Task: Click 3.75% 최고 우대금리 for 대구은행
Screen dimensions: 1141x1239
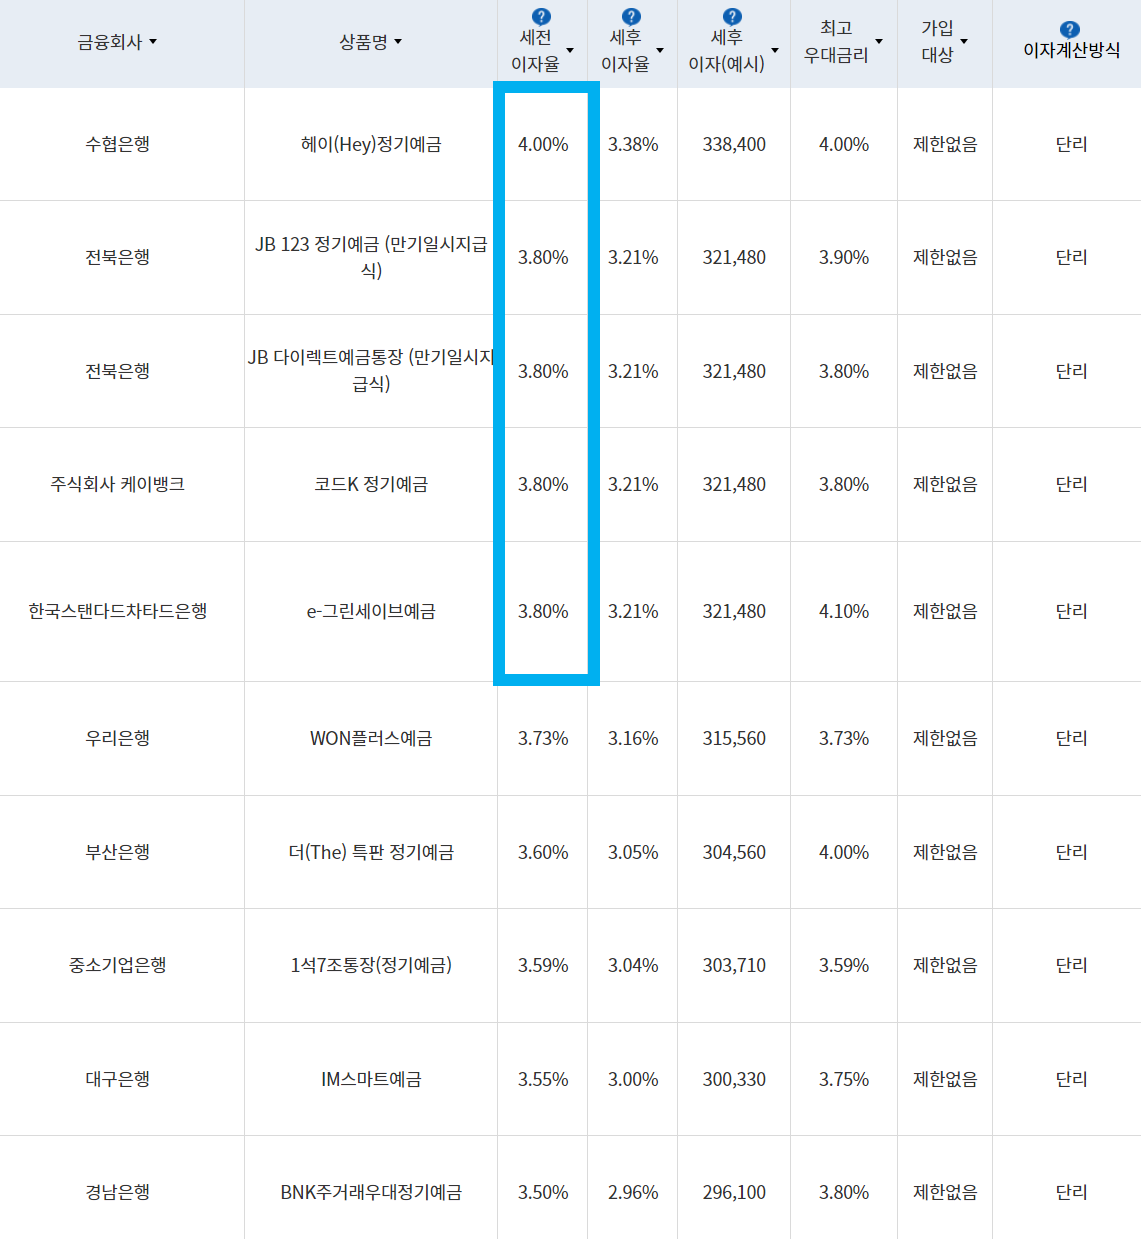Action: click(844, 1079)
